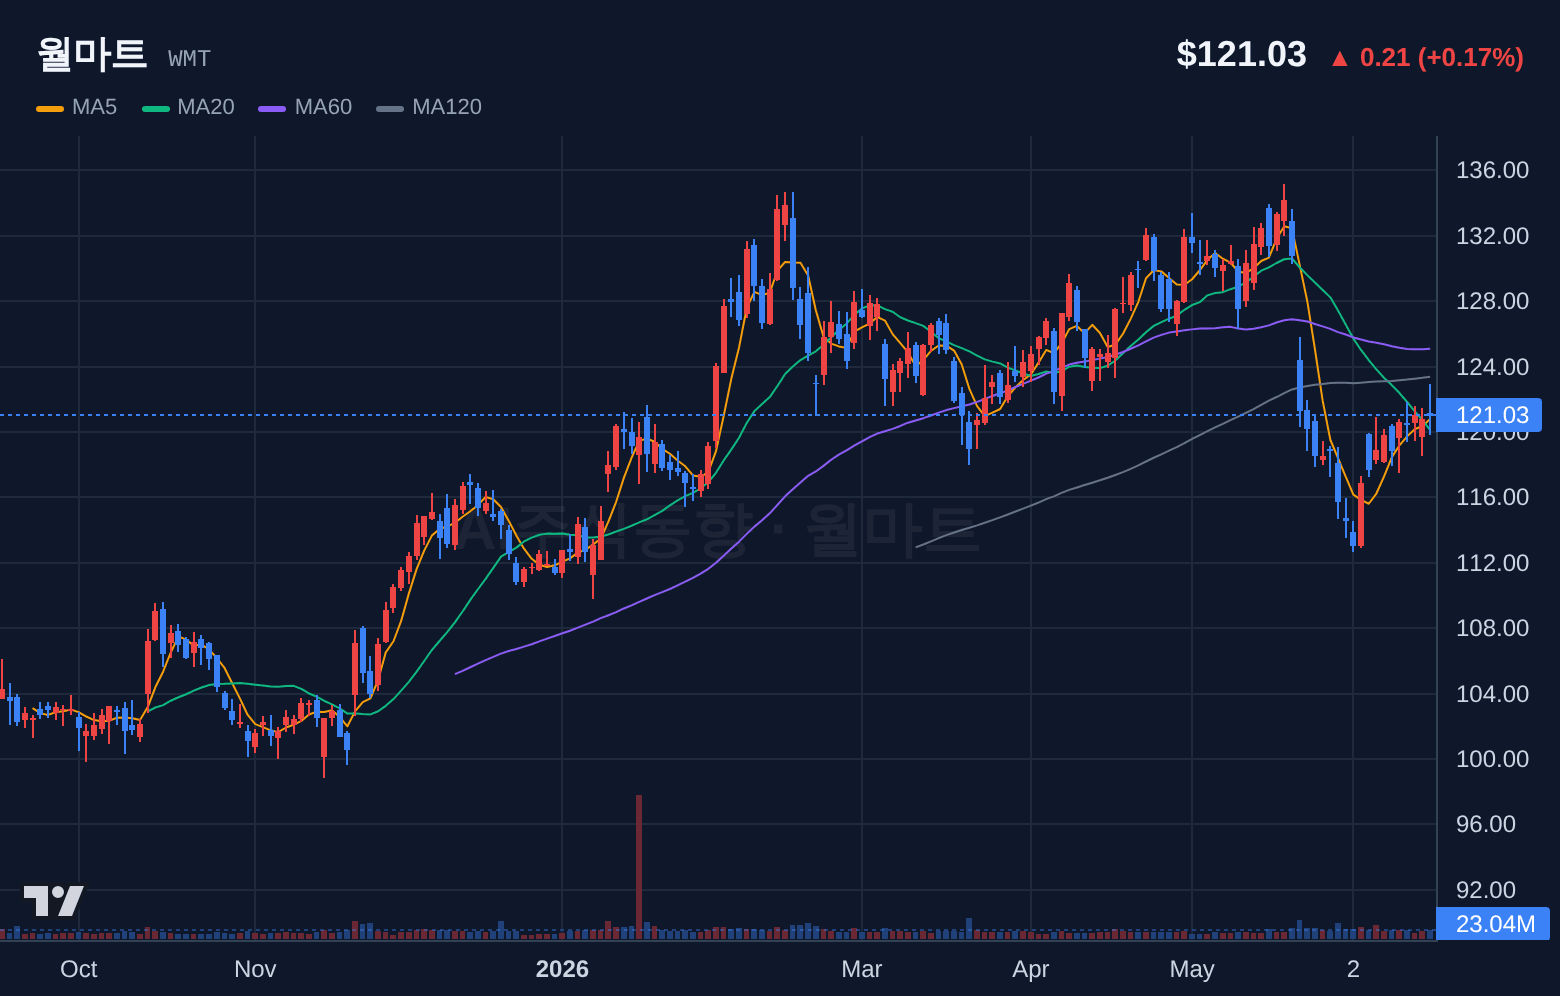
Task: Click the $121.03 current price header
Action: [1241, 54]
